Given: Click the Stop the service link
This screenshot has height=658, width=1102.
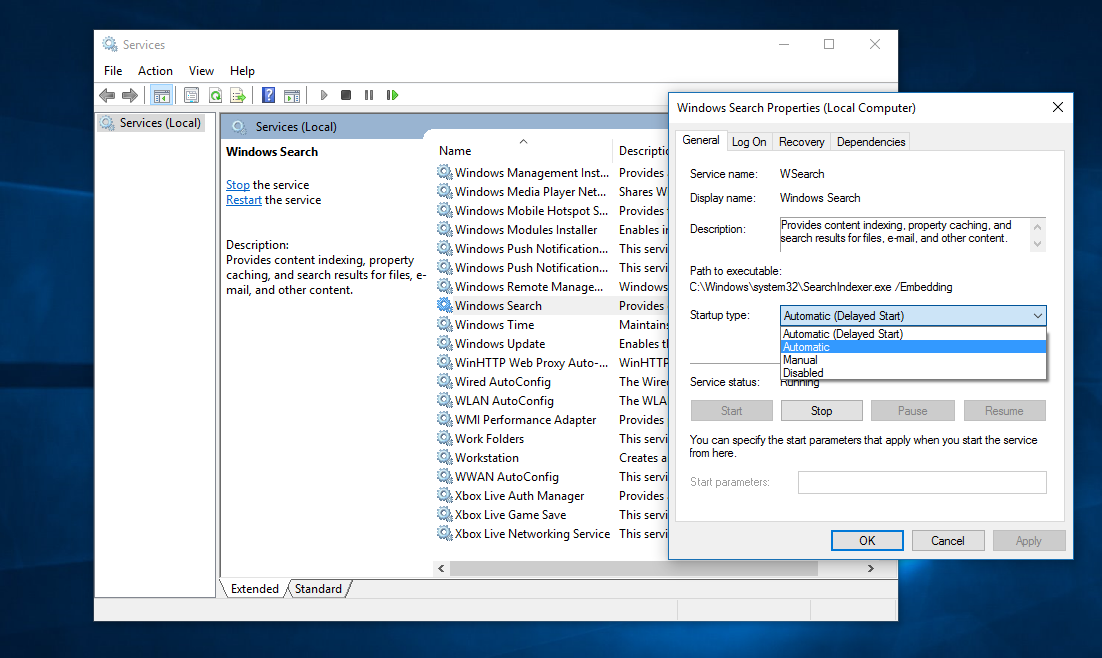Looking at the screenshot, I should coord(238,185).
